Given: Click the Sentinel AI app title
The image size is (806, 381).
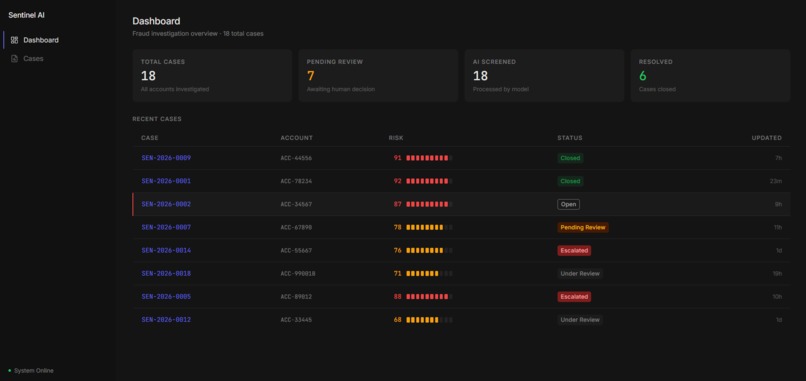Looking at the screenshot, I should (x=26, y=15).
